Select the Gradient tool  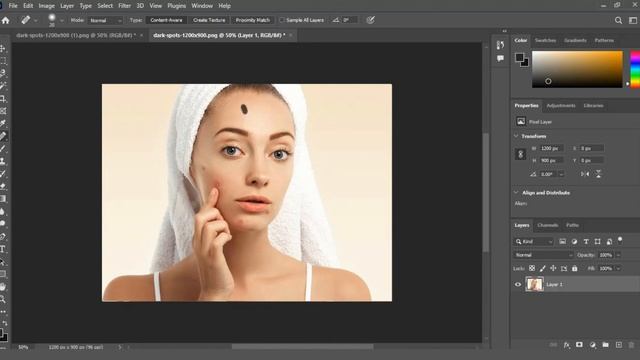tap(3, 199)
